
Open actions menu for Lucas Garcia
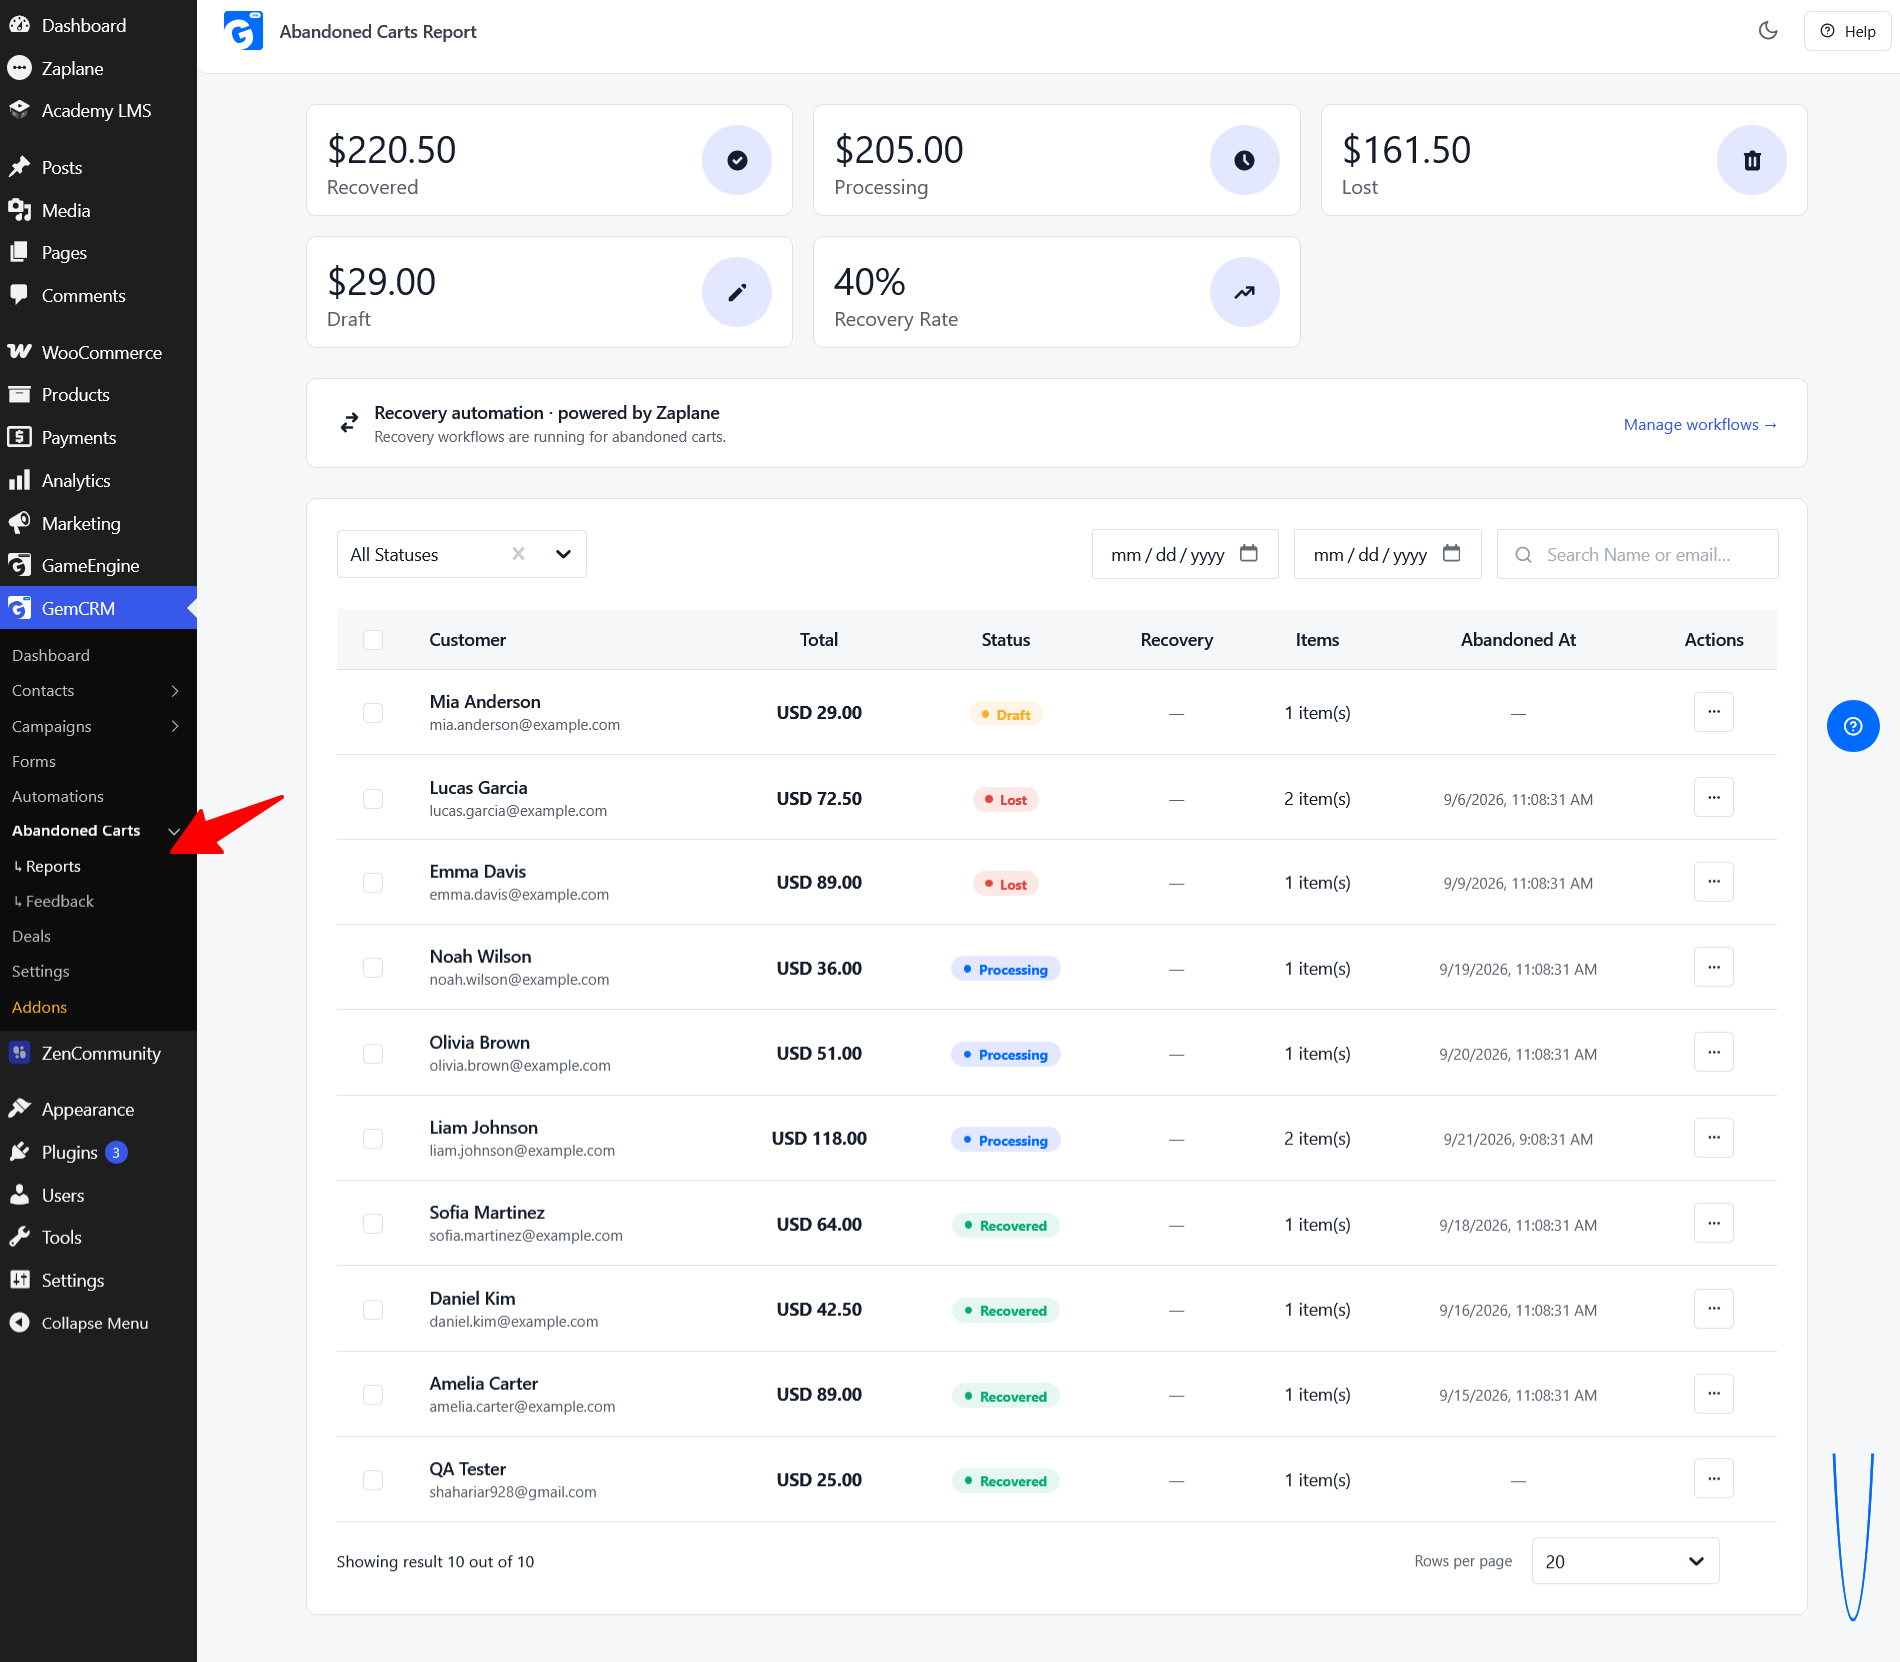point(1714,798)
